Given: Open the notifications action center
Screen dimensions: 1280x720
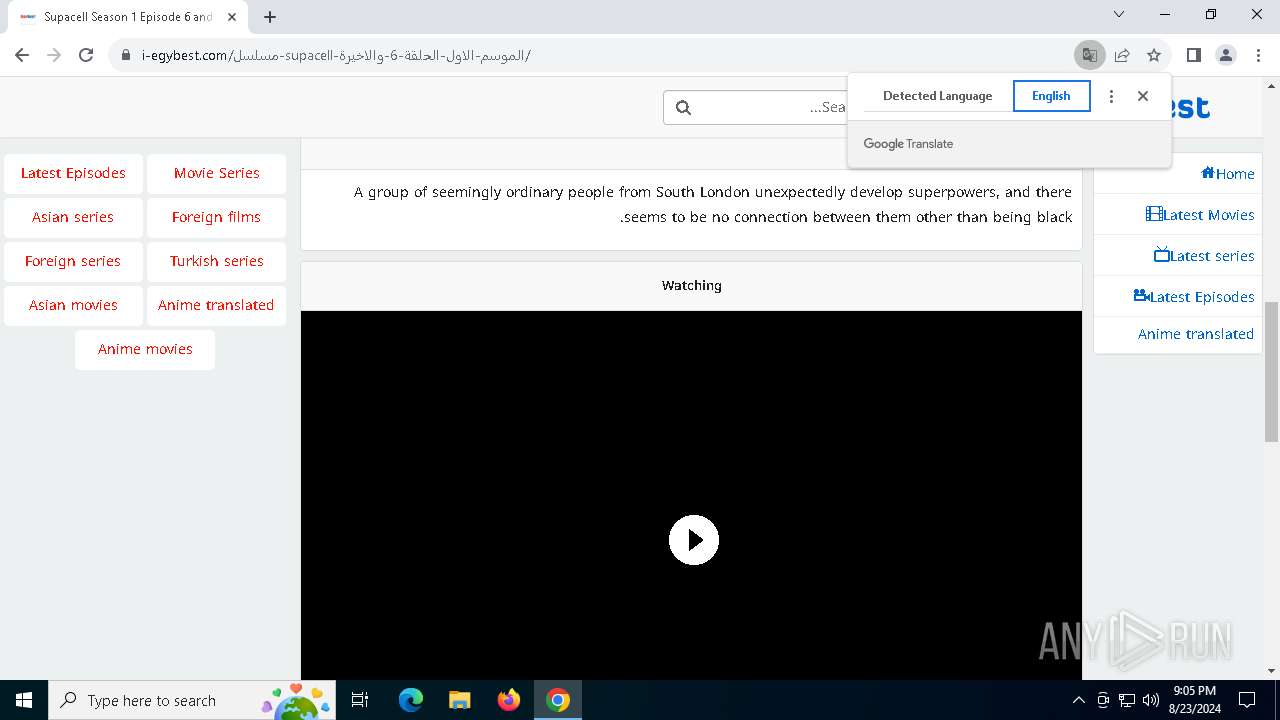Looking at the screenshot, I should 1247,700.
